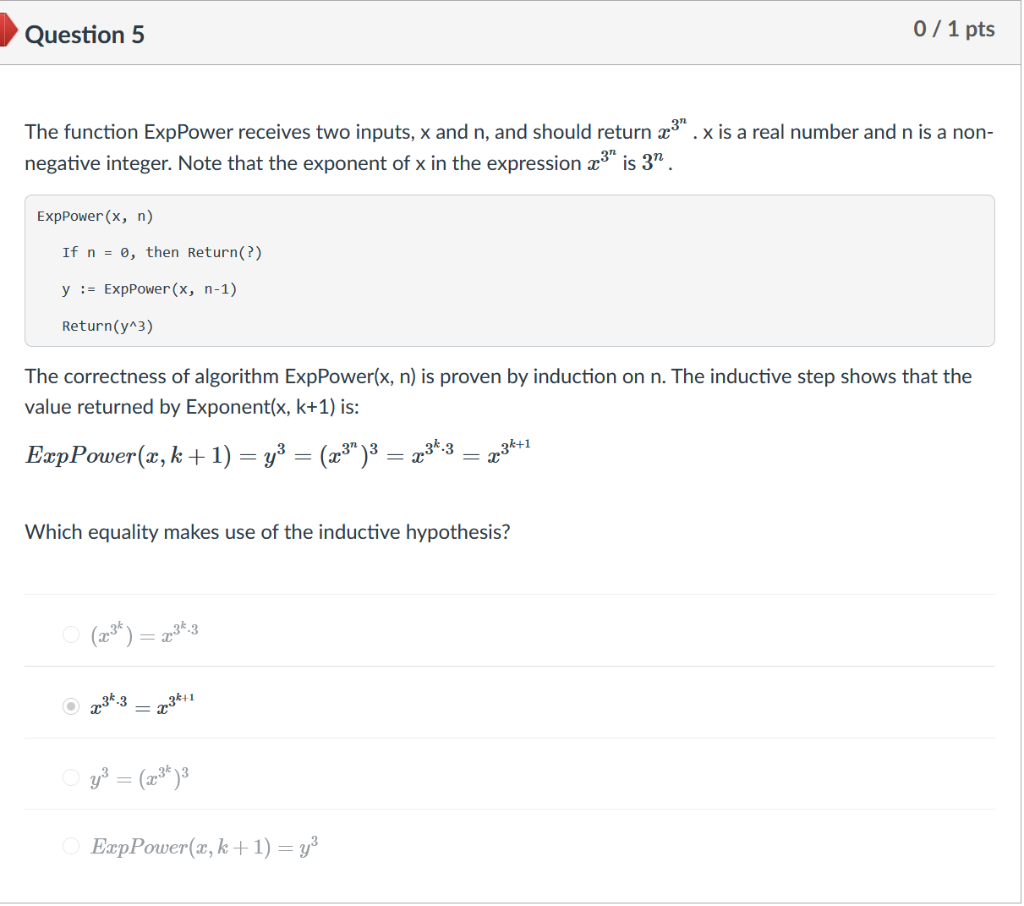Image resolution: width=1024 pixels, height=906 pixels.
Task: Click the red flag icon beside Question 5
Action: (8, 29)
